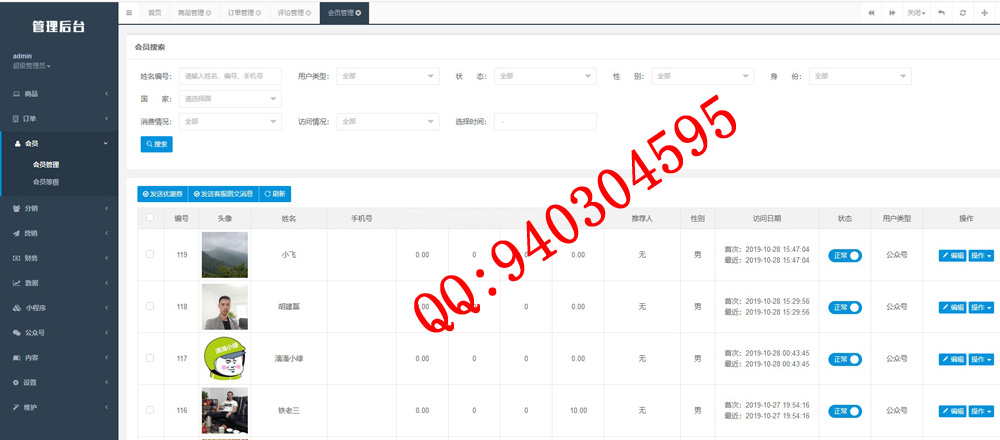Click the refresh icon in top-right toolbar
1000x440 pixels.
[962, 13]
